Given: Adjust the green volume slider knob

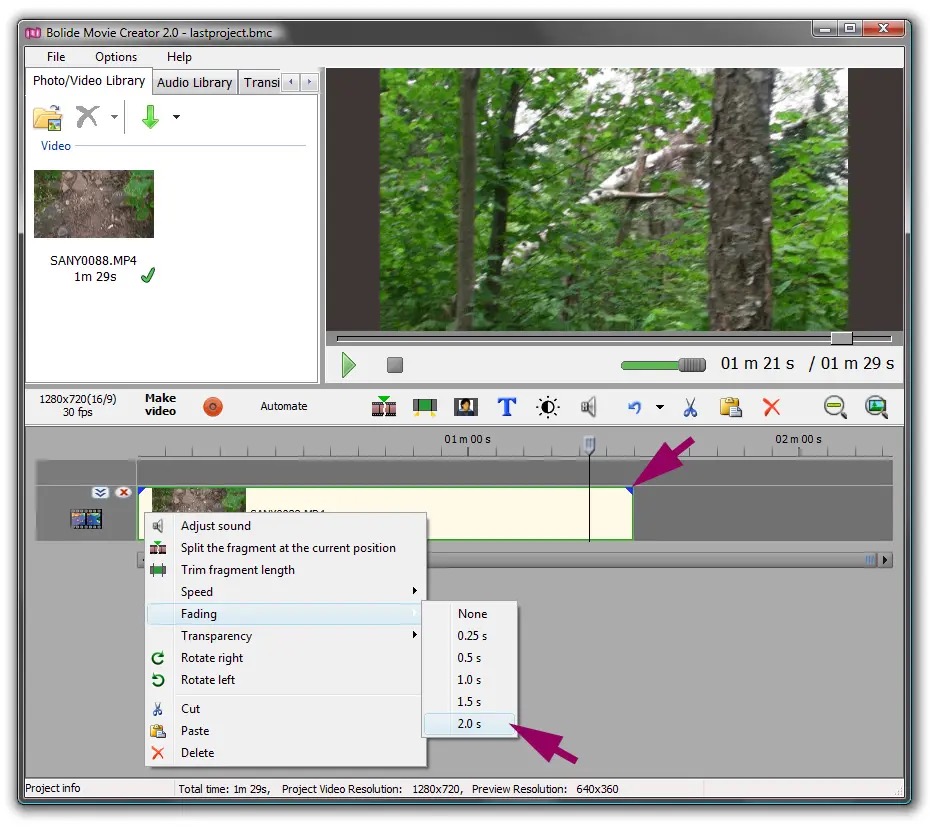Looking at the screenshot, I should tap(692, 365).
